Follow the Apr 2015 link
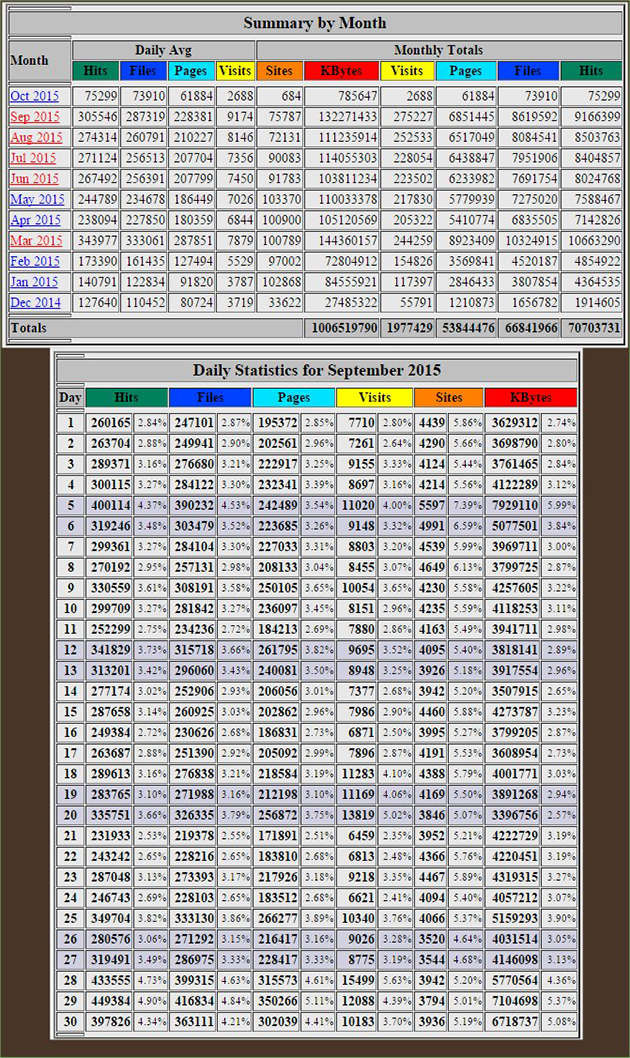 (35, 220)
